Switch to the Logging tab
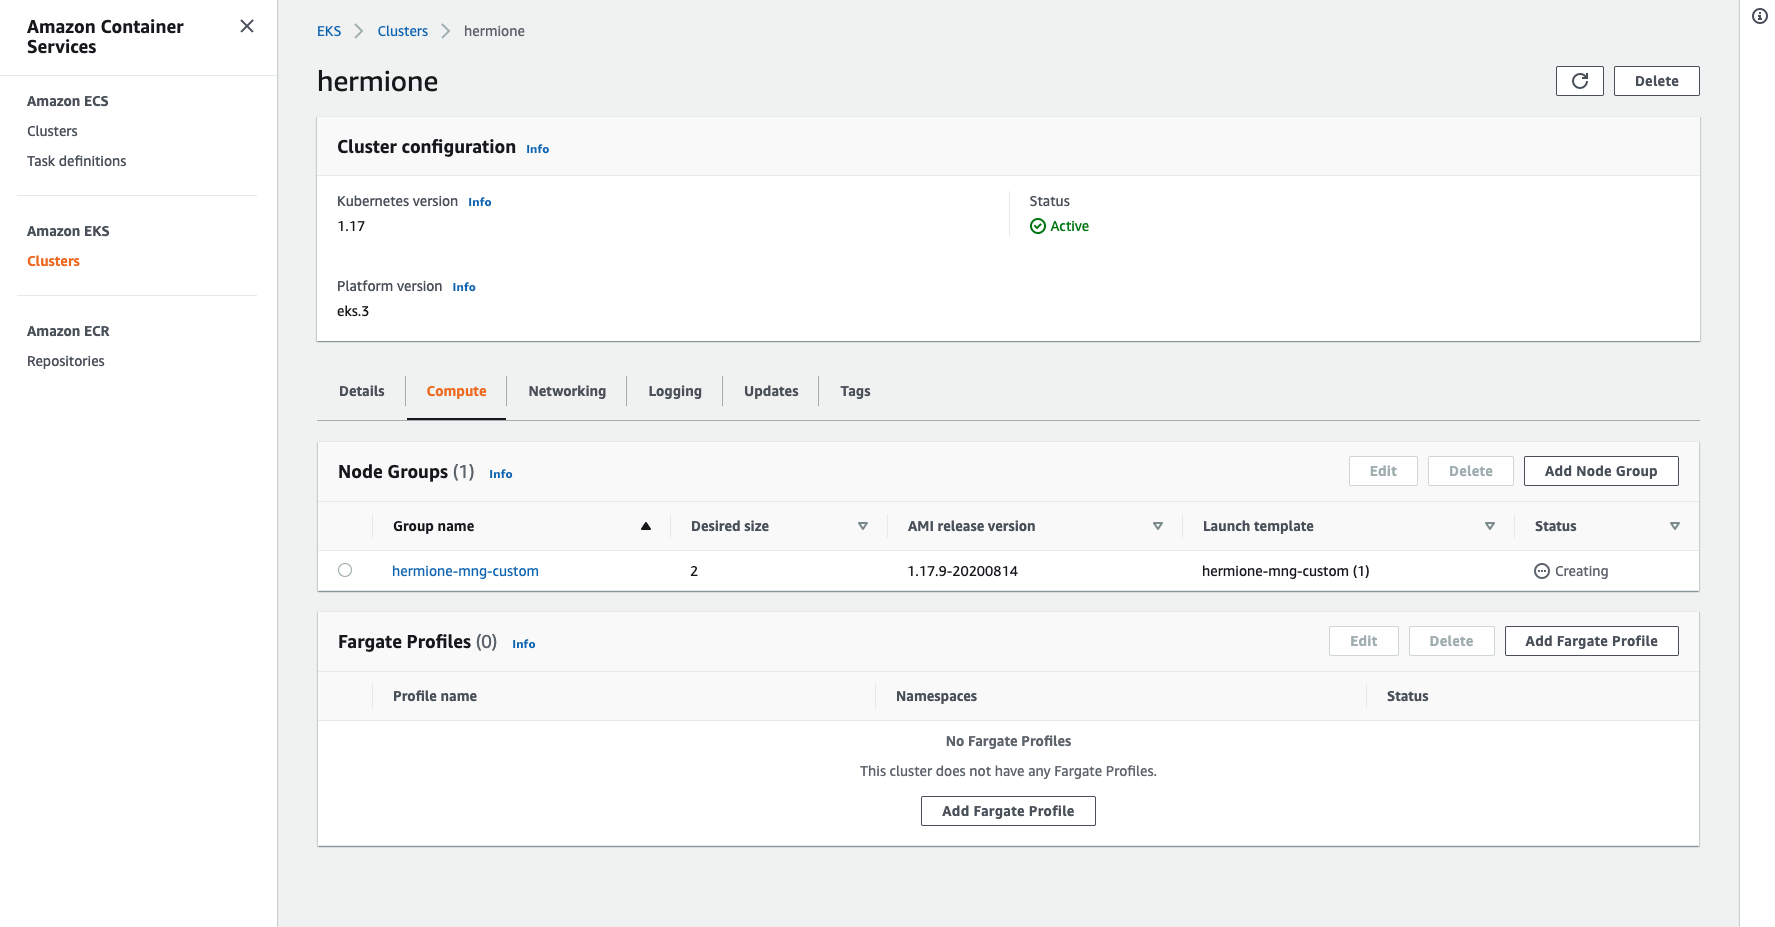1775x927 pixels. click(x=675, y=391)
